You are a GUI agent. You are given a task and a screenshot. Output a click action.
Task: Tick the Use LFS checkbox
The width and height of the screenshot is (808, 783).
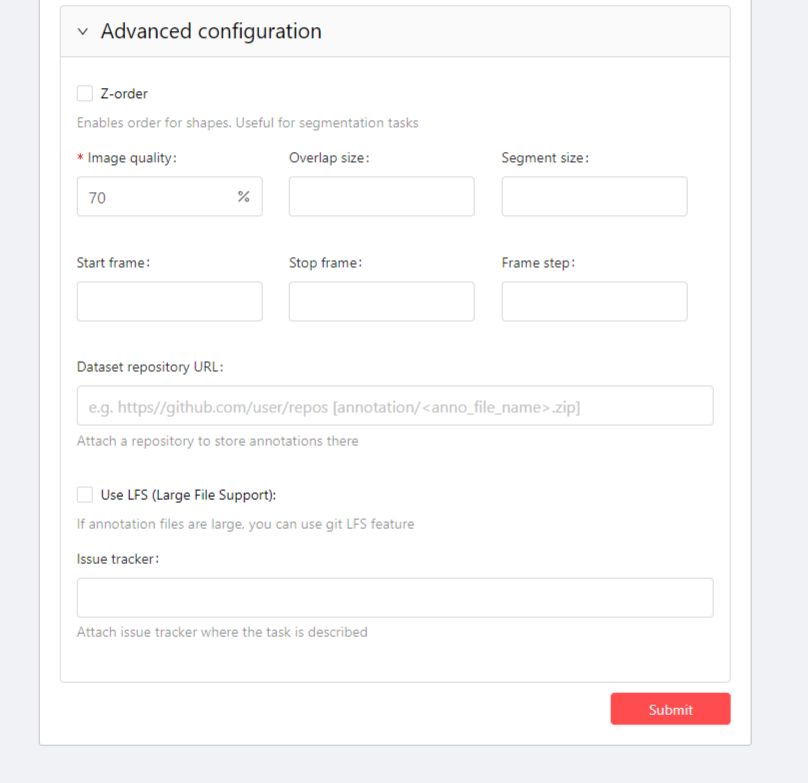click(85, 494)
